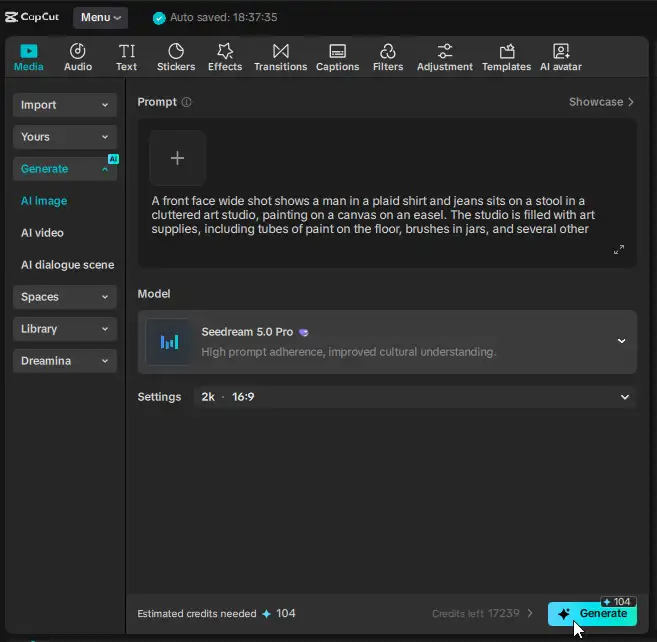Expand the prompt text box with arrows icon
657x642 pixels.
pyautogui.click(x=618, y=249)
